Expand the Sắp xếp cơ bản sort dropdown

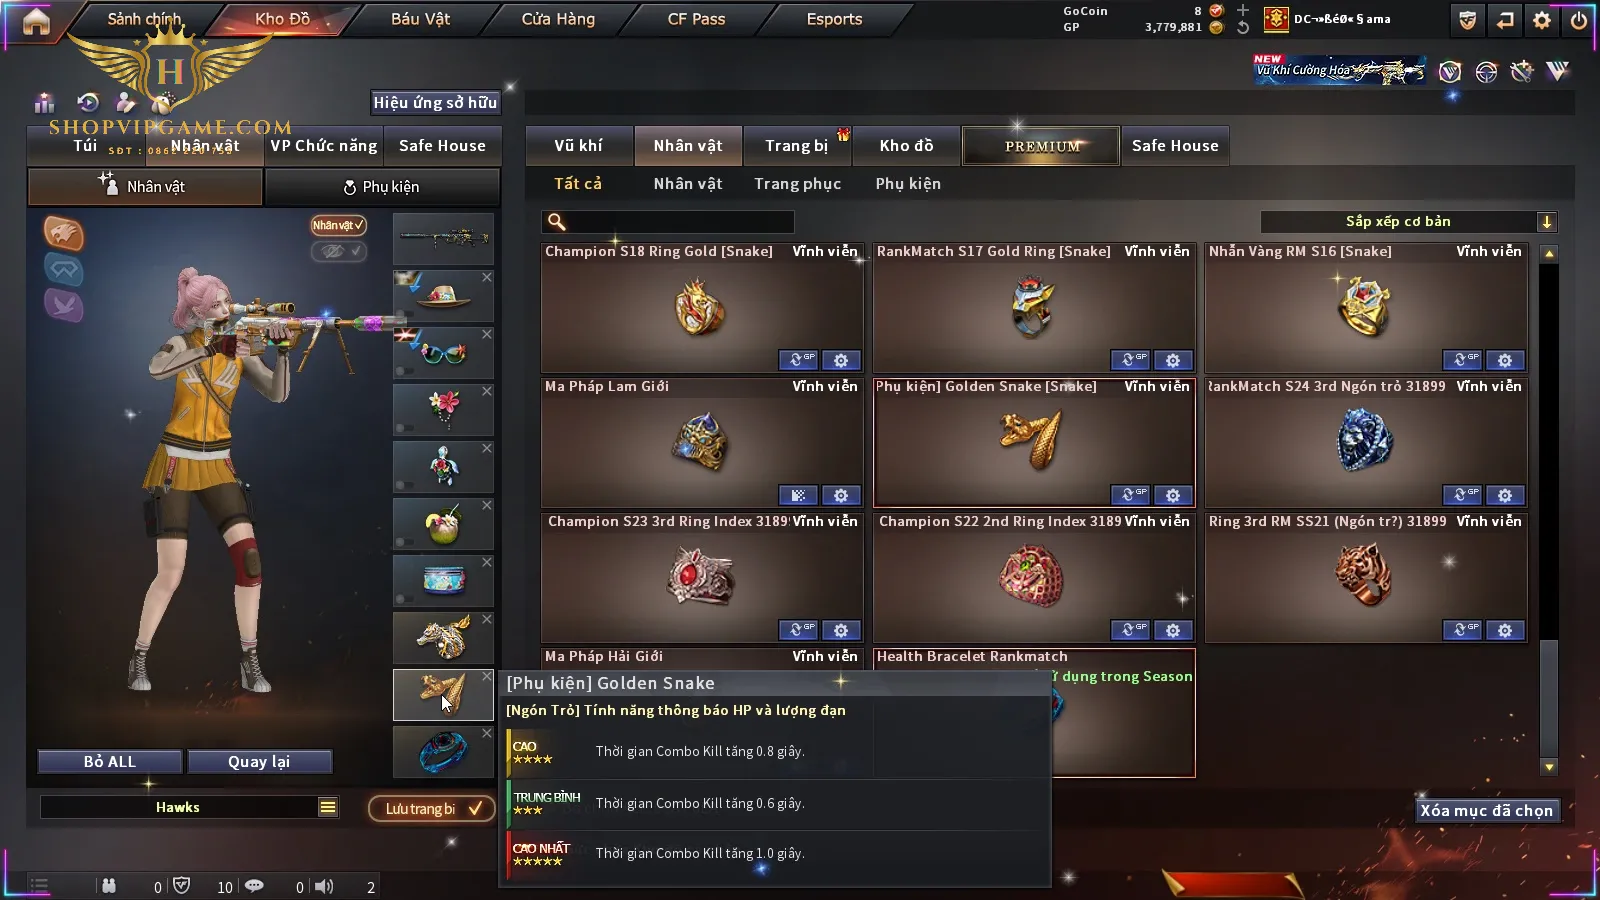tap(1546, 222)
